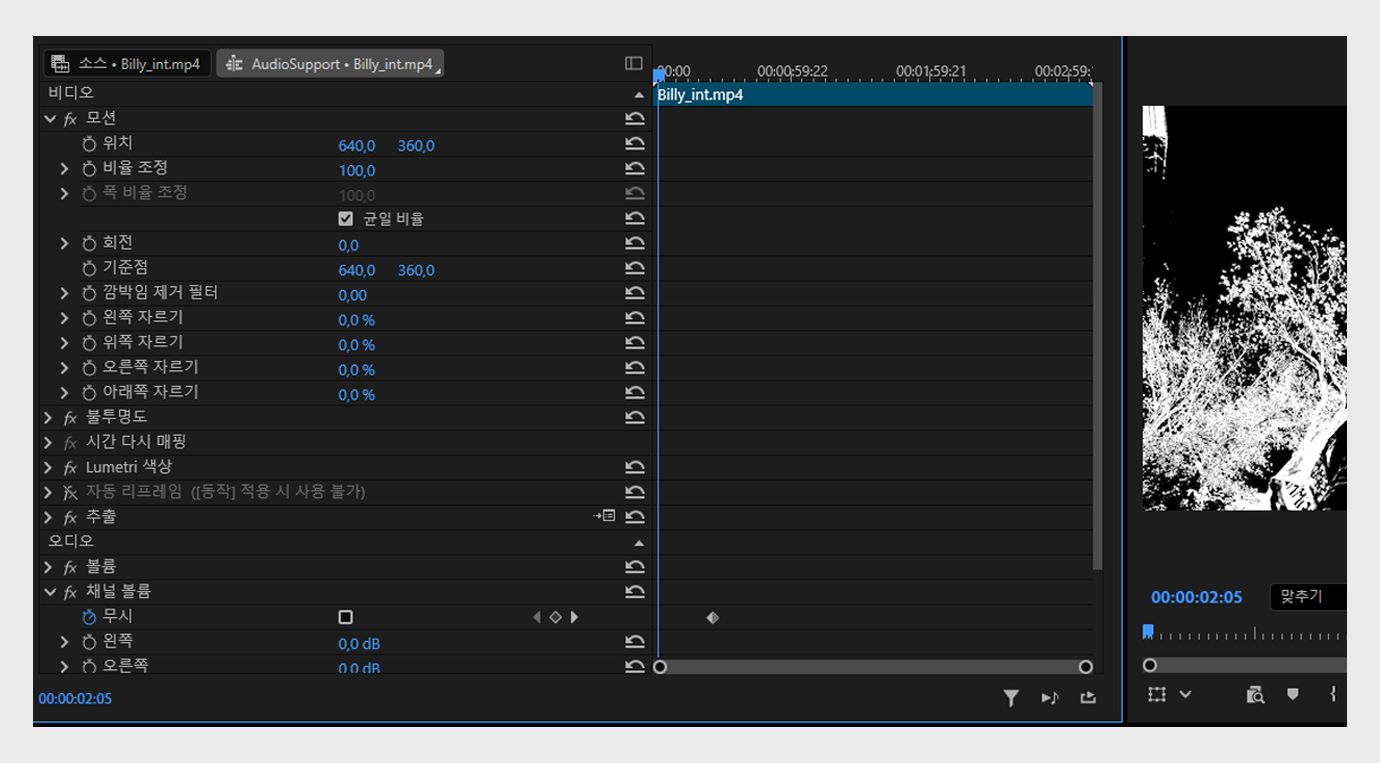Reset the 비율 조정 scale value
This screenshot has width=1380, height=763.
(x=634, y=169)
